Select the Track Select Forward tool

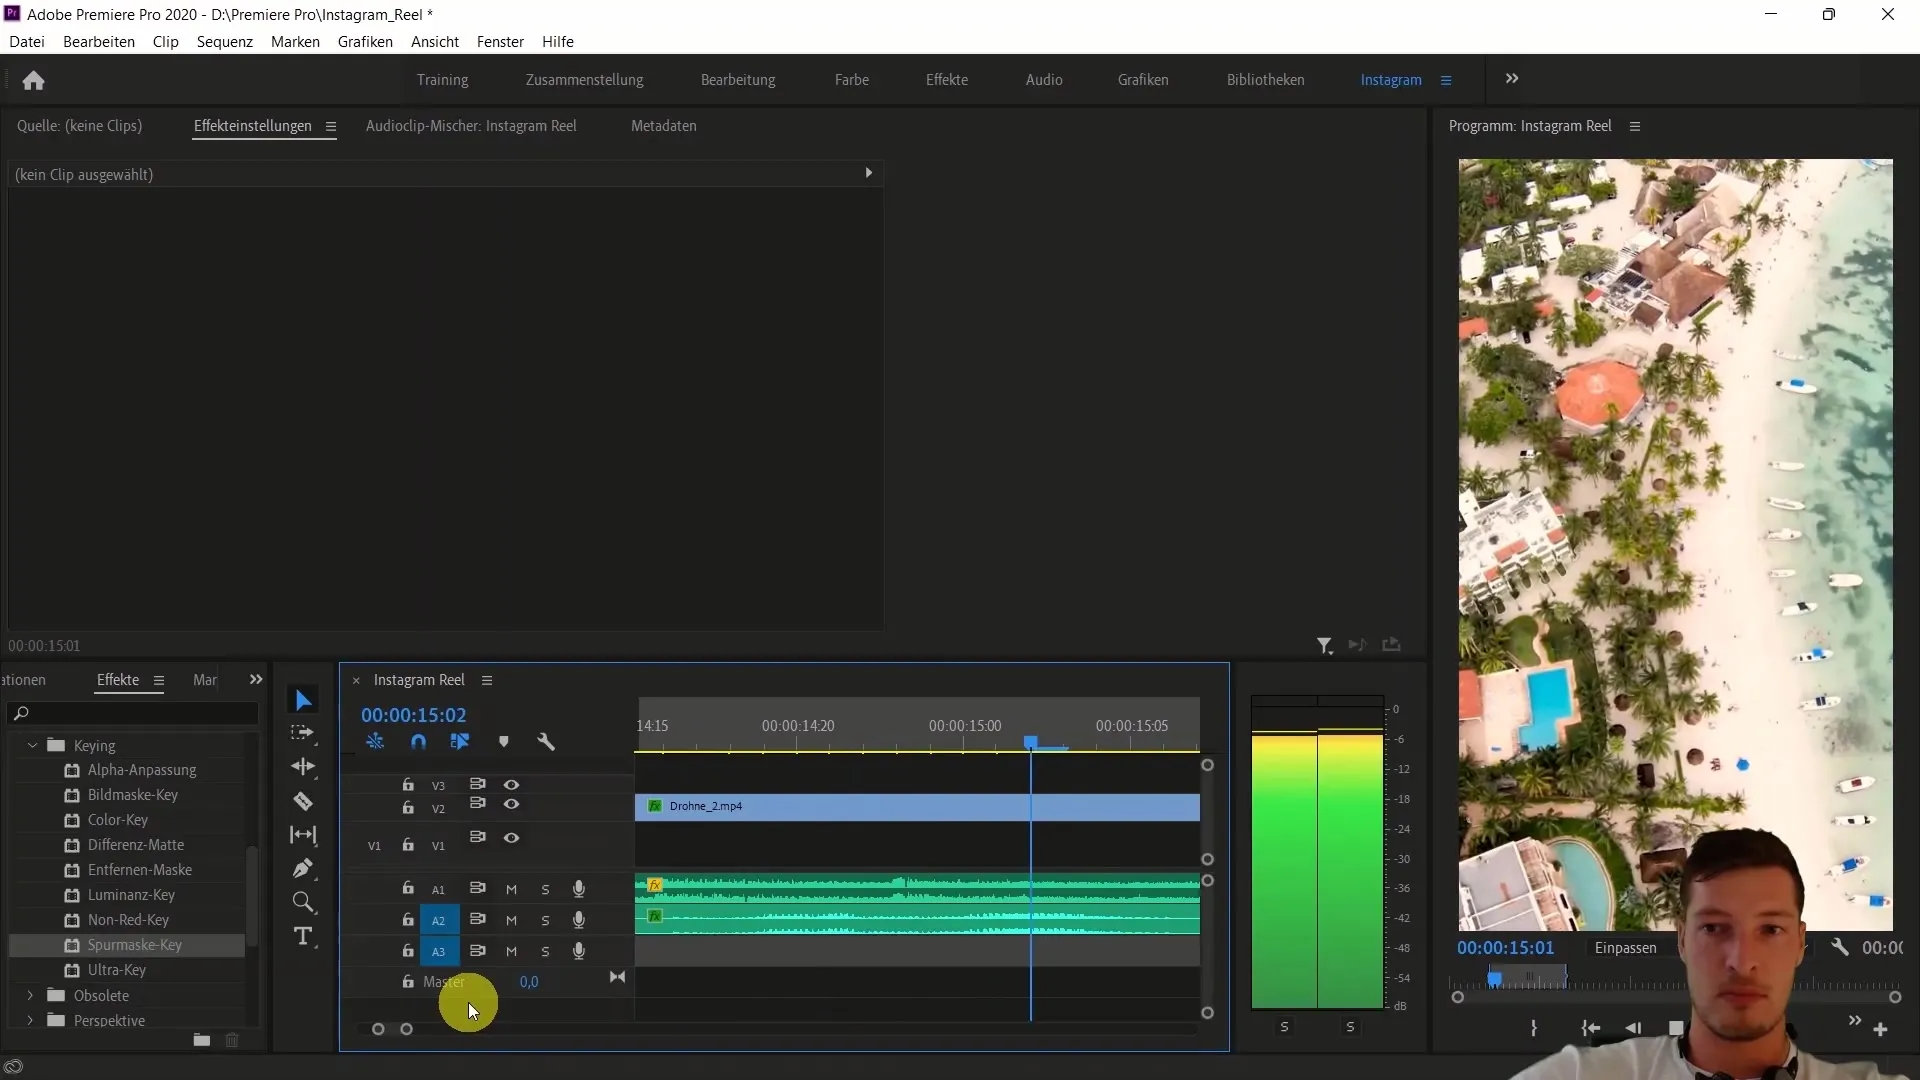[x=303, y=733]
